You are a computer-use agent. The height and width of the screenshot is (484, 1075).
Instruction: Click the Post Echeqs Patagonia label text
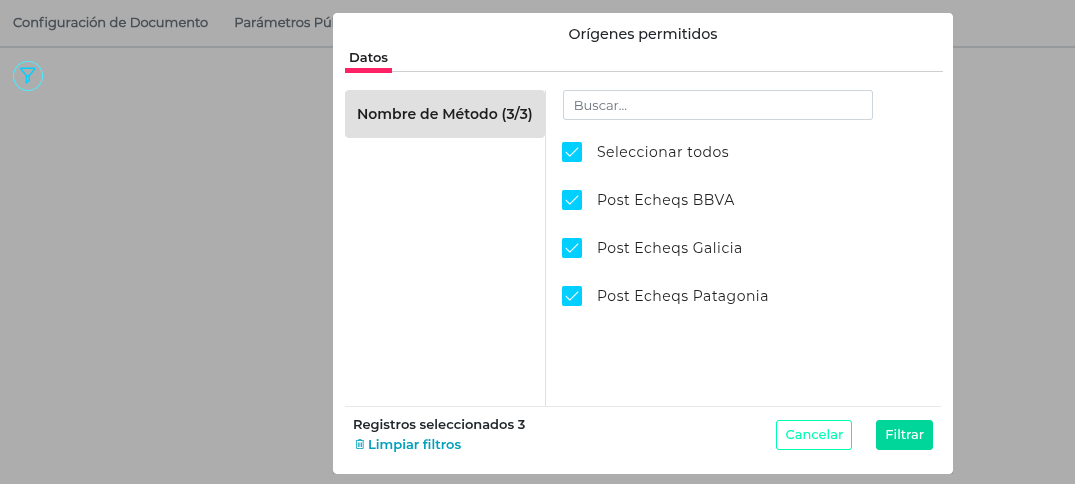point(682,296)
